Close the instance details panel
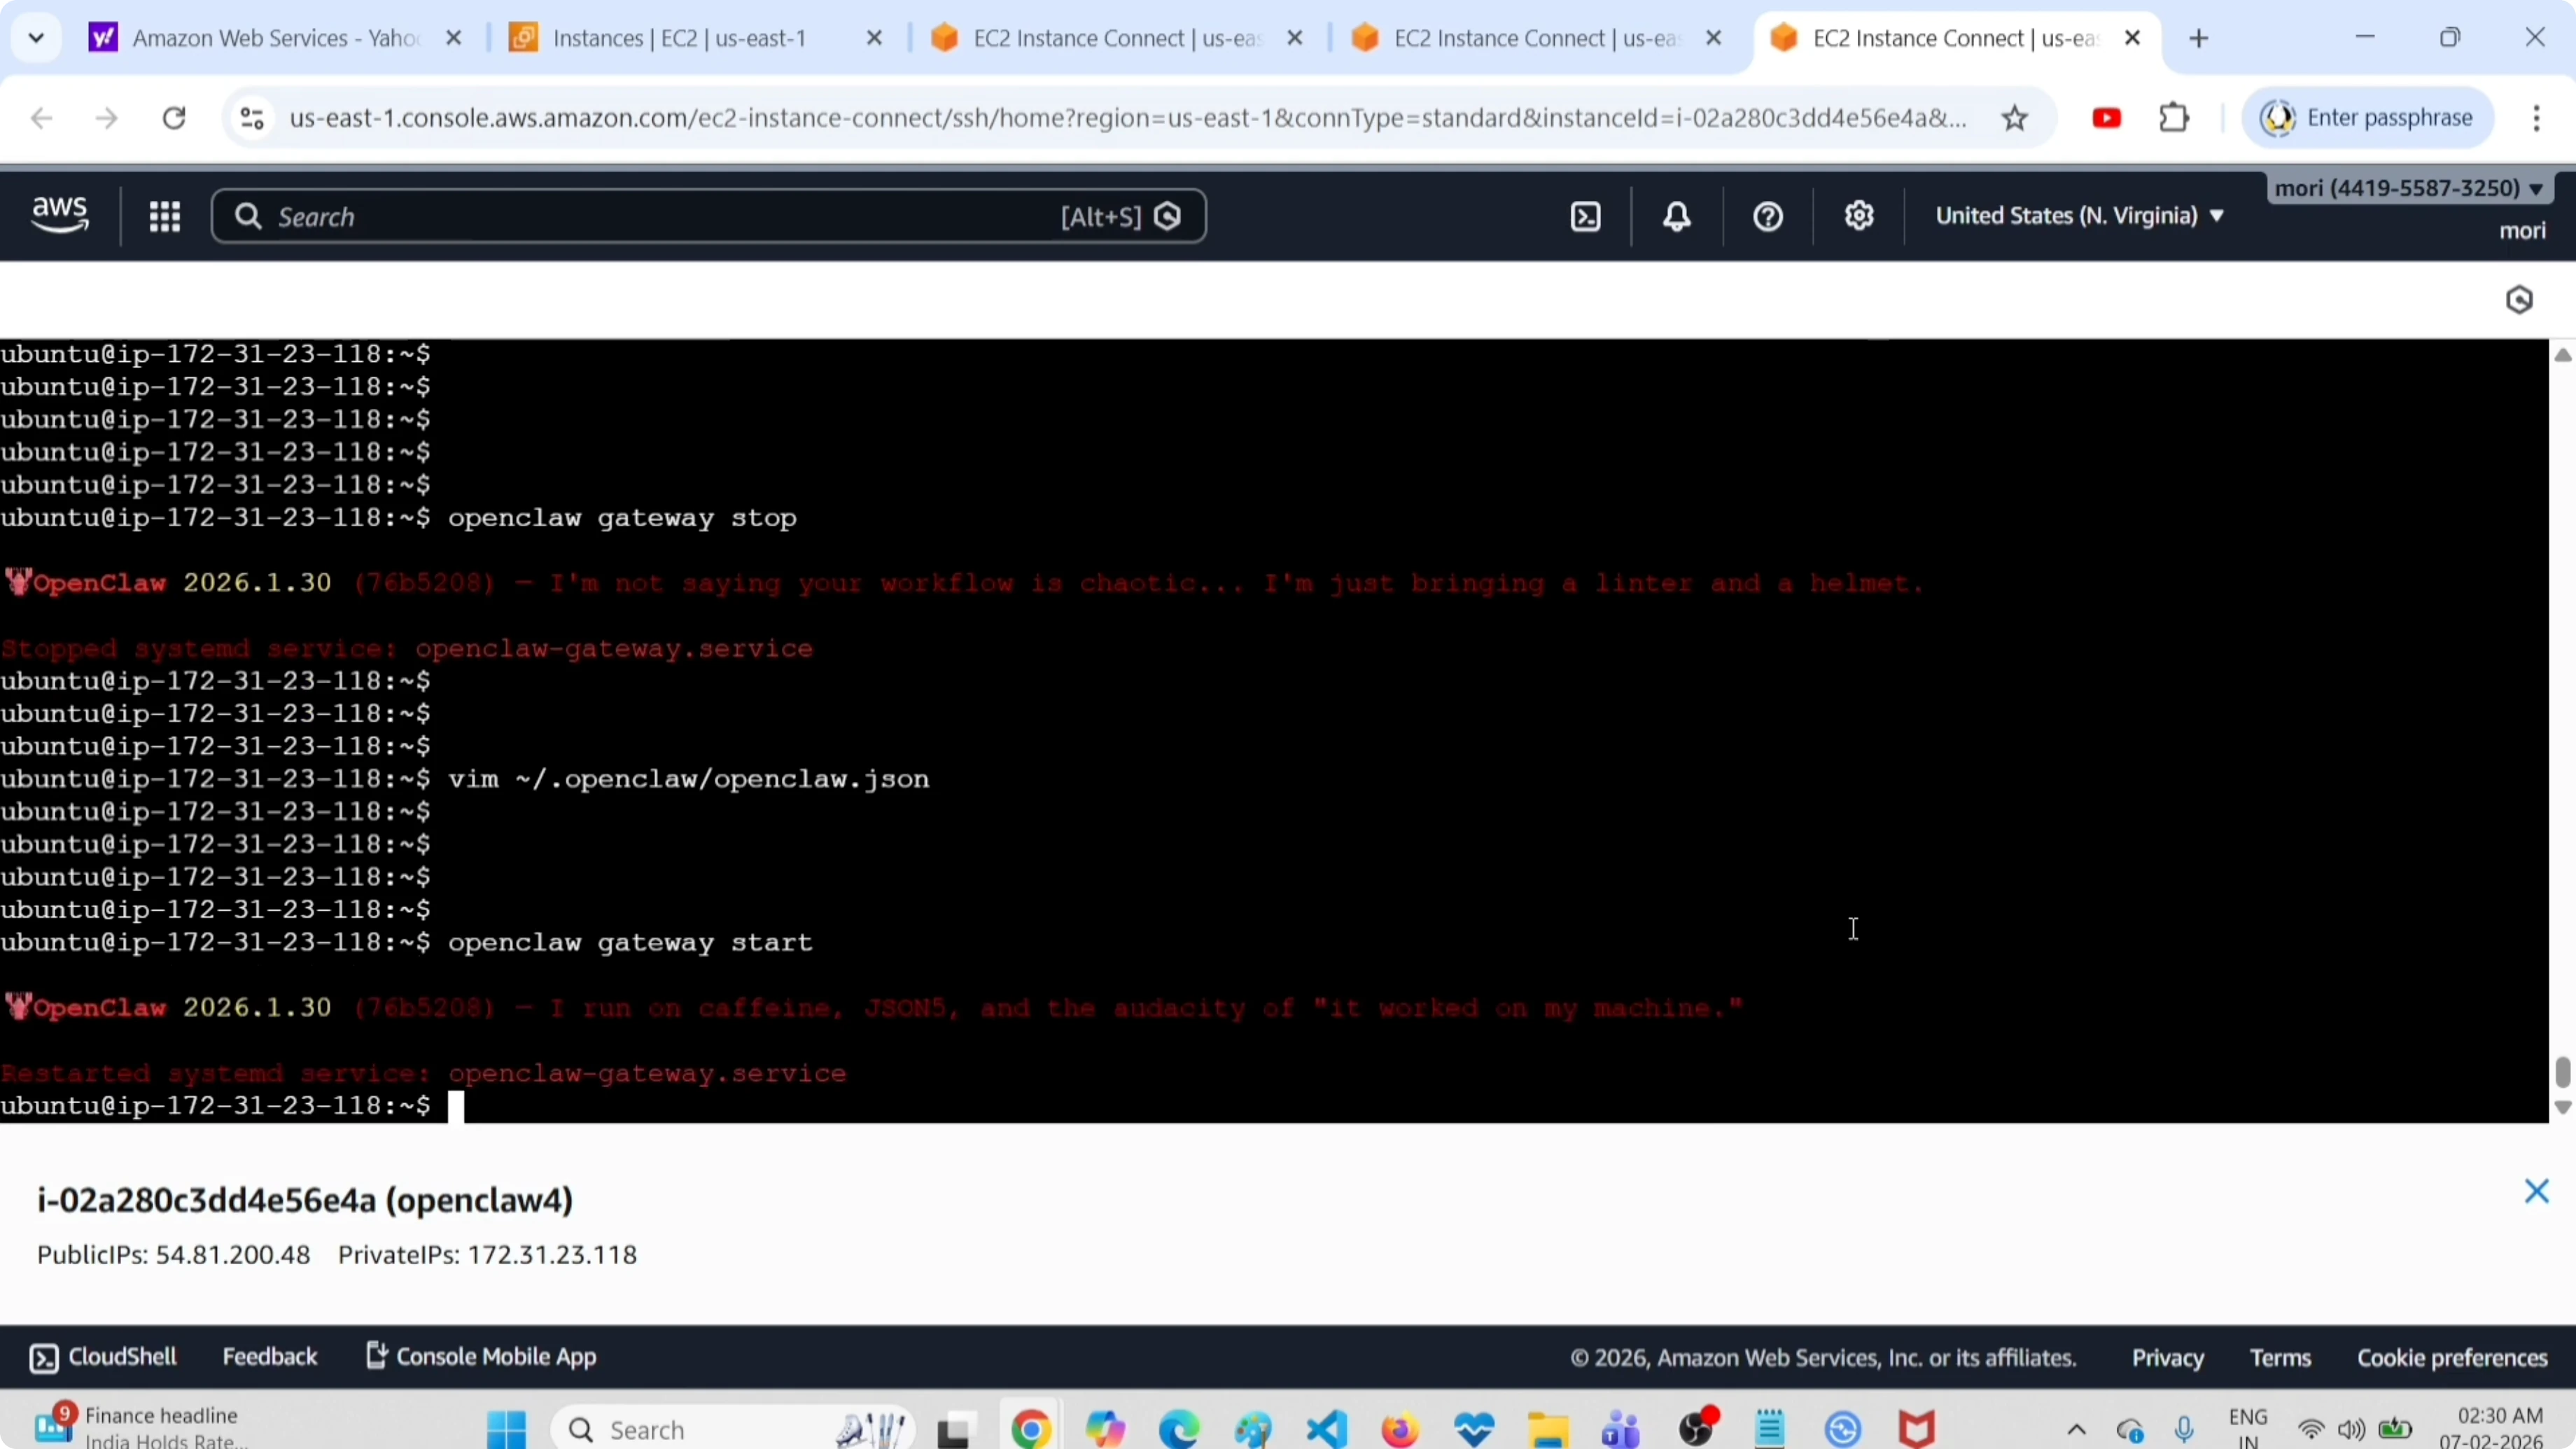Viewport: 2576px width, 1449px height. point(2536,1191)
